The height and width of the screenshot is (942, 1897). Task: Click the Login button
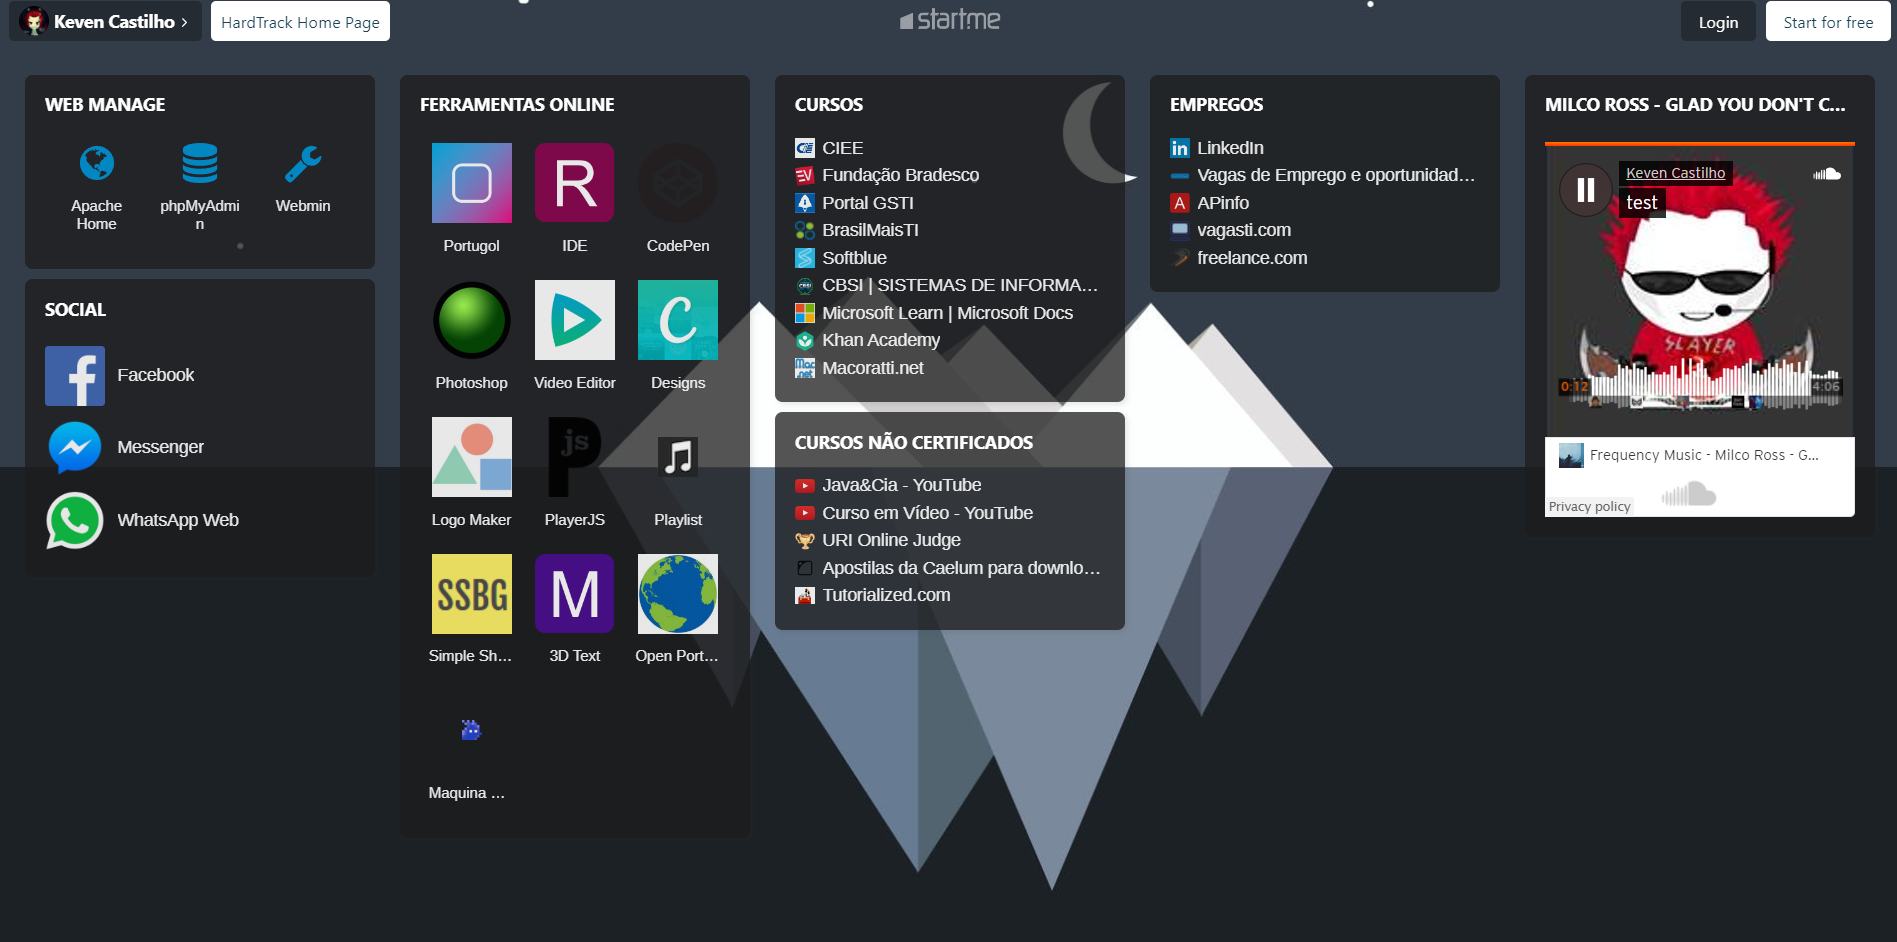click(x=1718, y=22)
